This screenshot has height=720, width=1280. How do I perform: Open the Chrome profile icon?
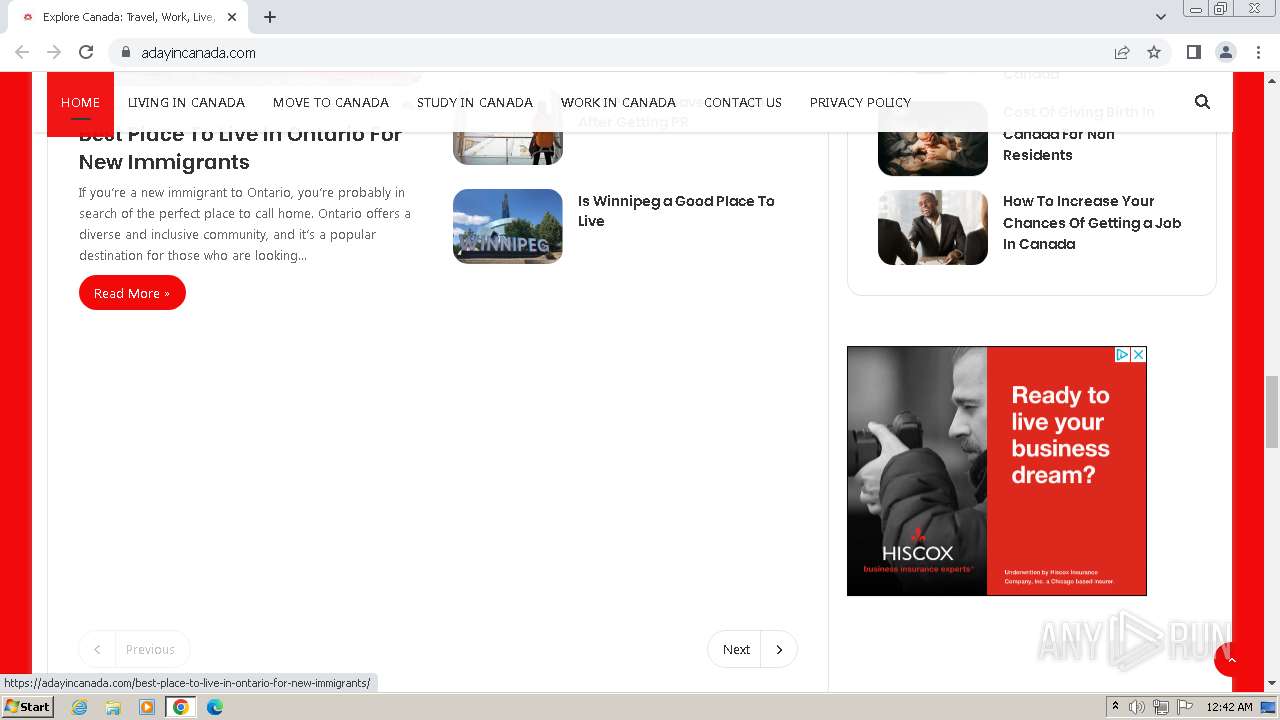pyautogui.click(x=1226, y=52)
